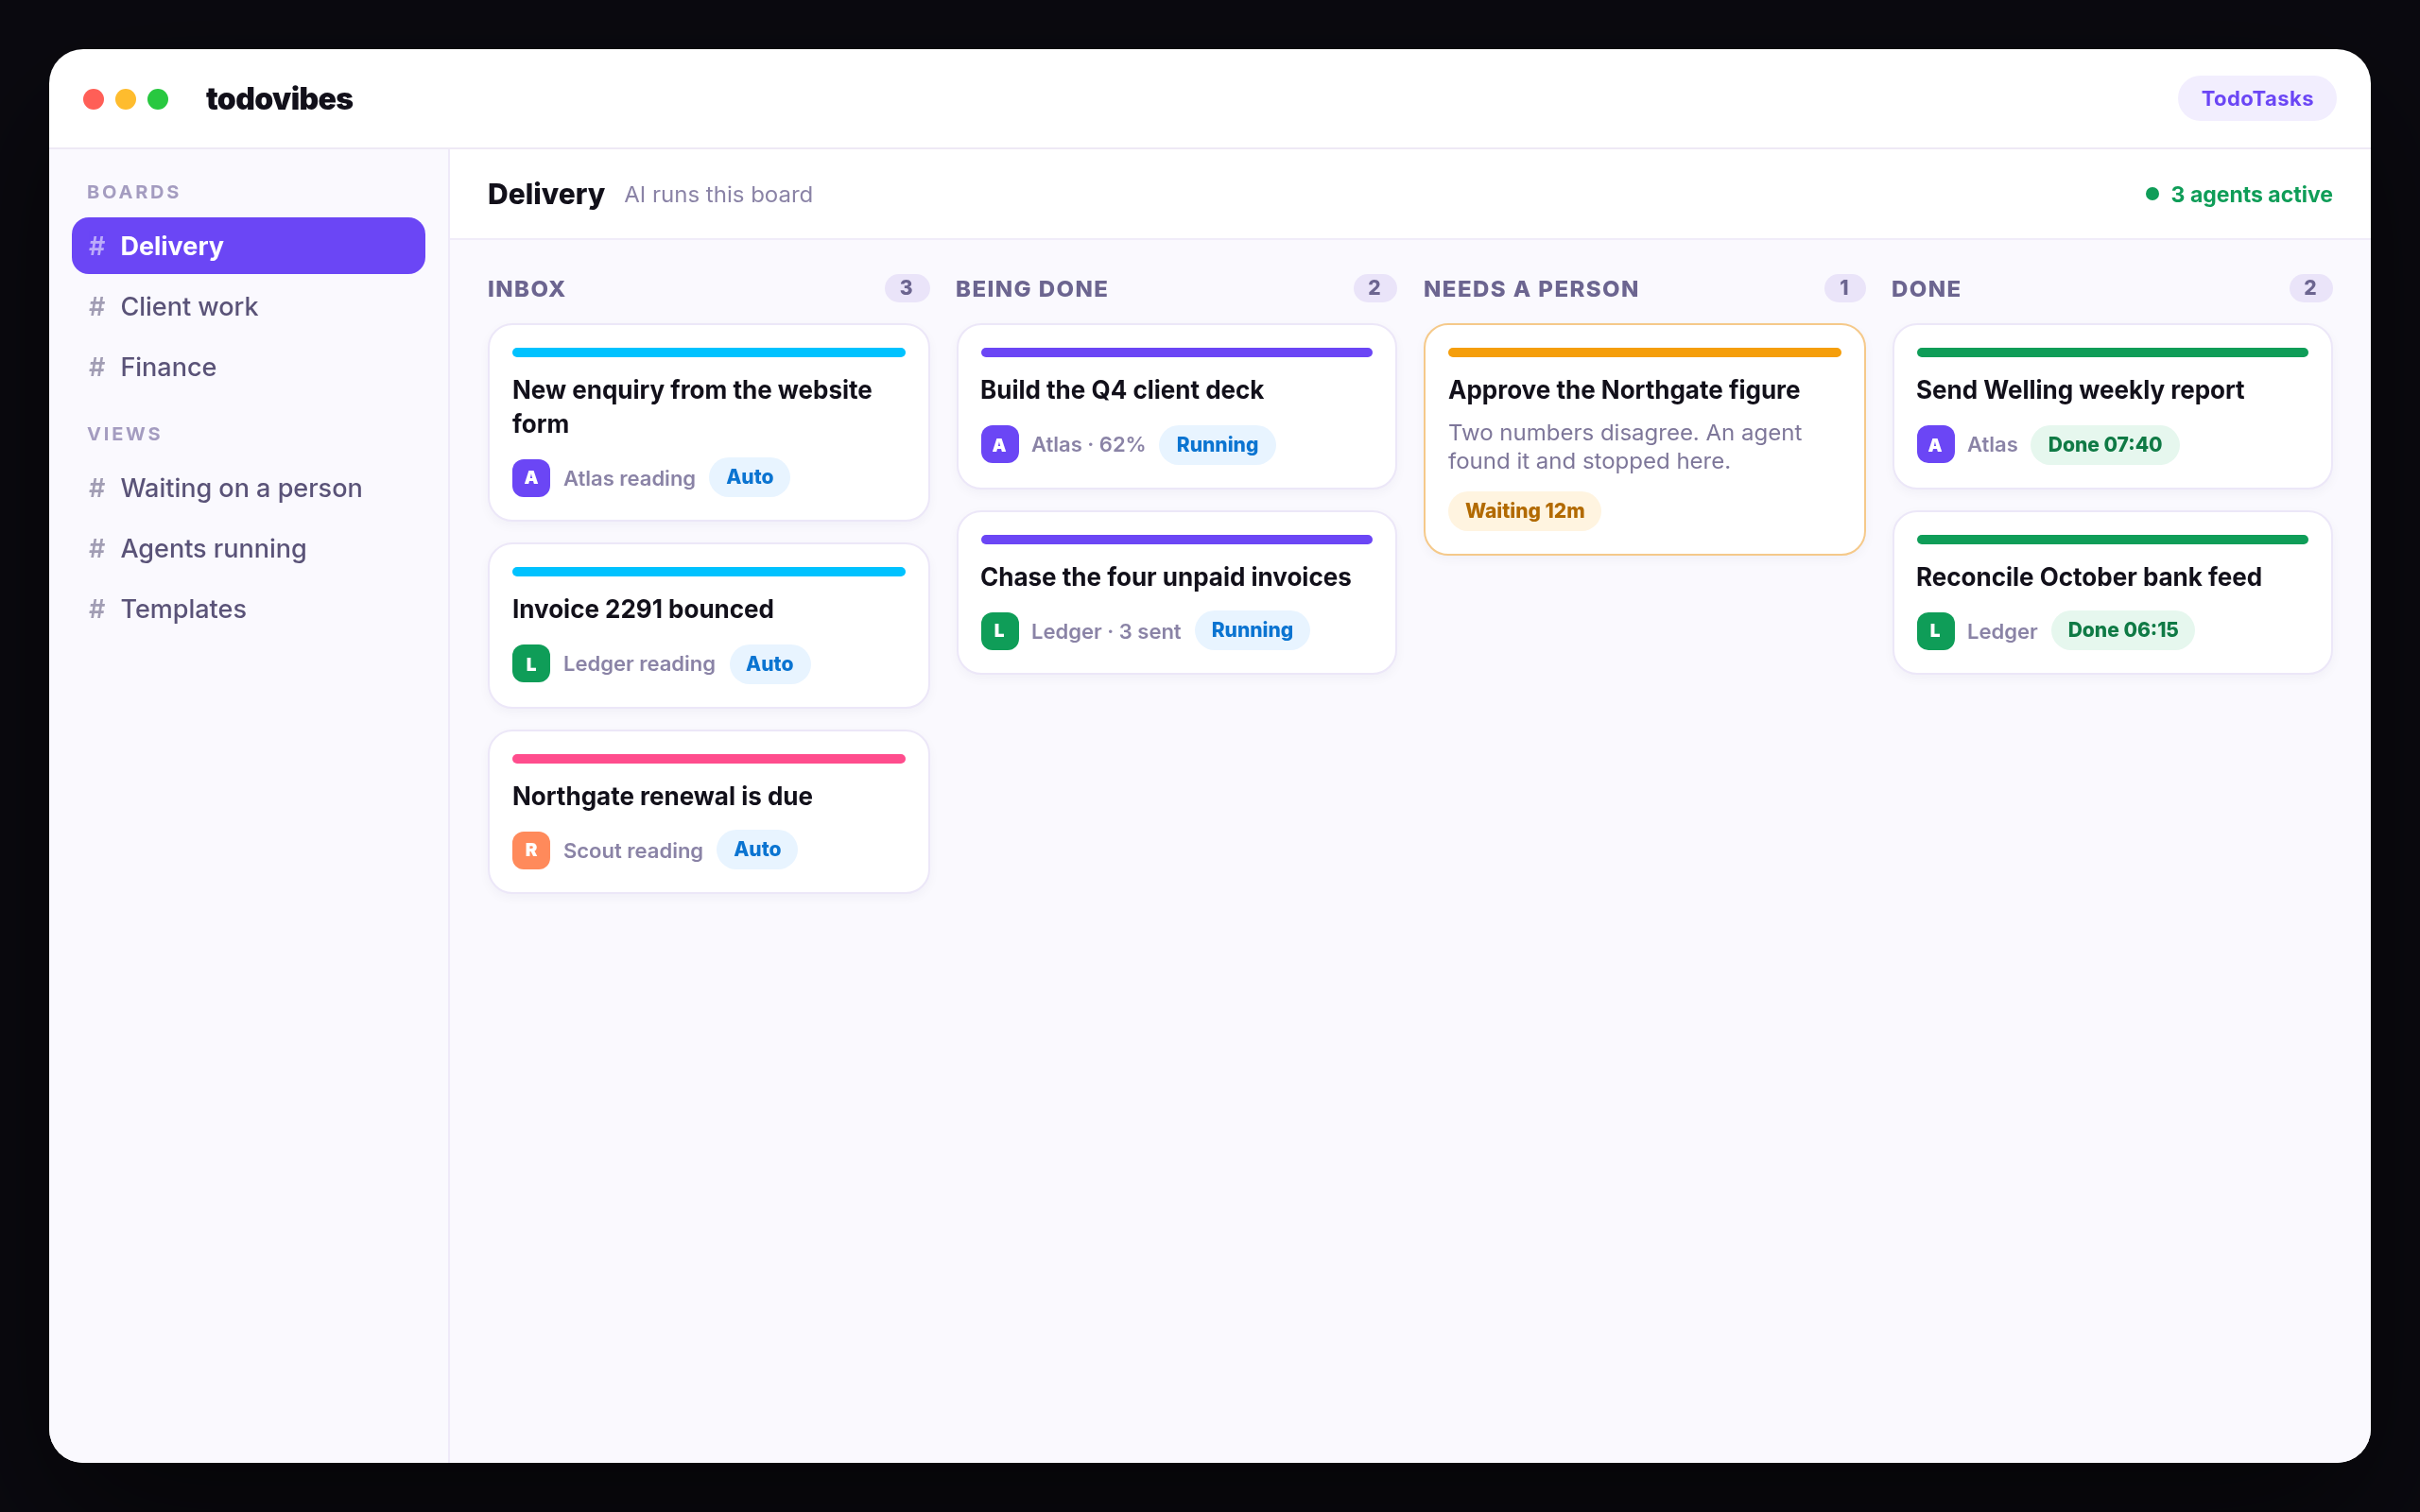
Task: Click the Ledger · 3 sent text
Action: [1105, 632]
